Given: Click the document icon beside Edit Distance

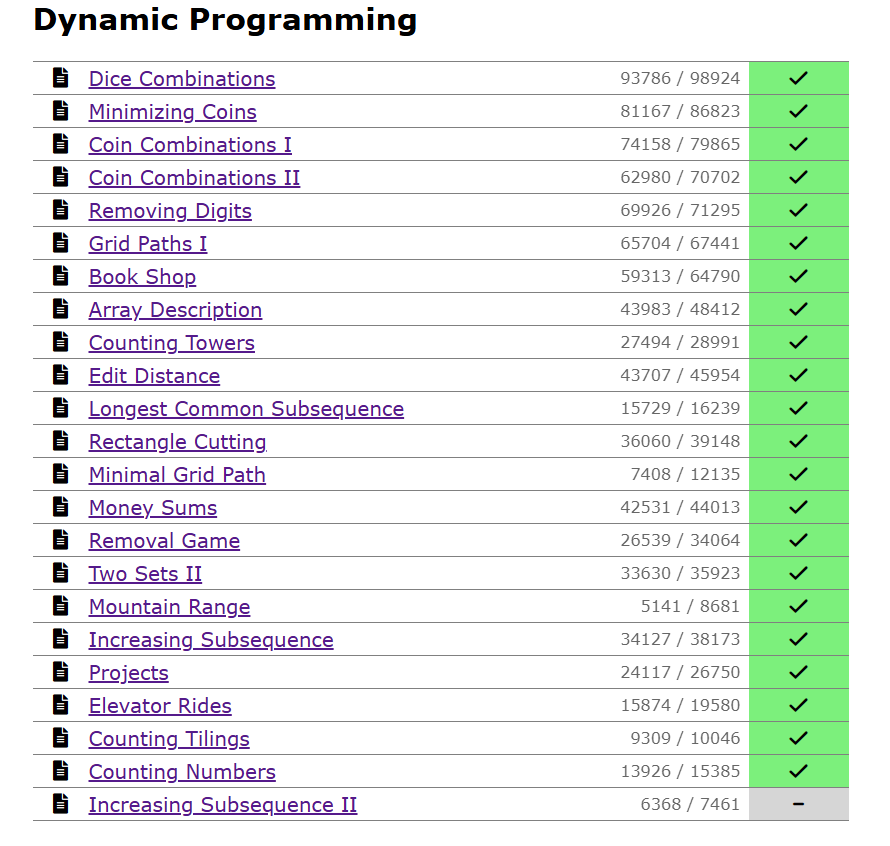Looking at the screenshot, I should (x=61, y=374).
